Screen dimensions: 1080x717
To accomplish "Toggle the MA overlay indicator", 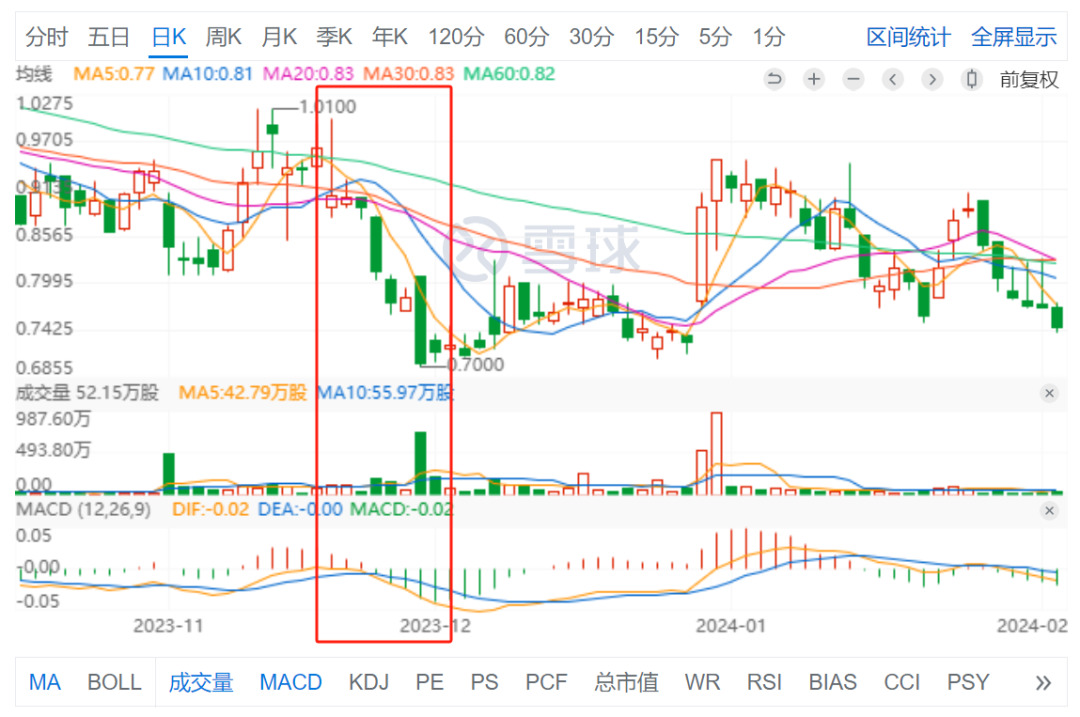I will [44, 682].
